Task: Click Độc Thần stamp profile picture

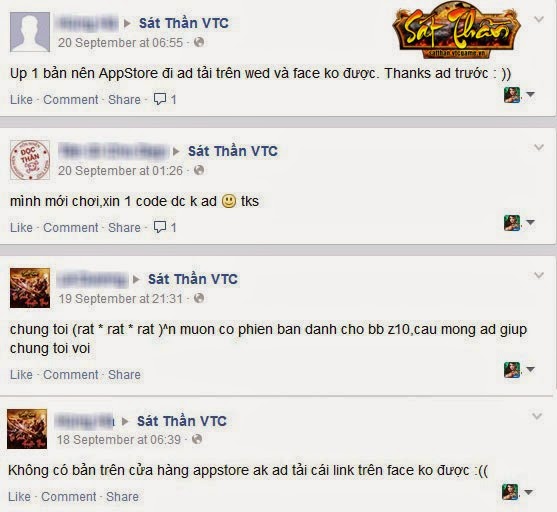Action: point(30,160)
